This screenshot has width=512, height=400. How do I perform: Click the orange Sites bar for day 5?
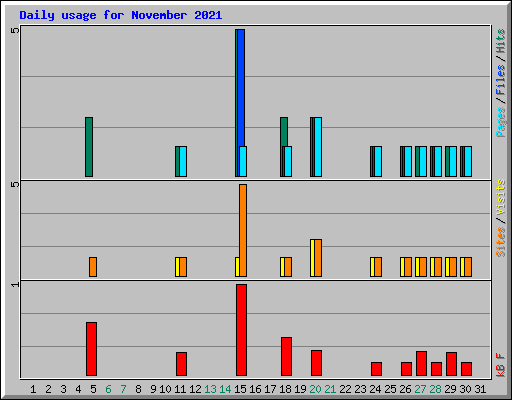(x=93, y=267)
